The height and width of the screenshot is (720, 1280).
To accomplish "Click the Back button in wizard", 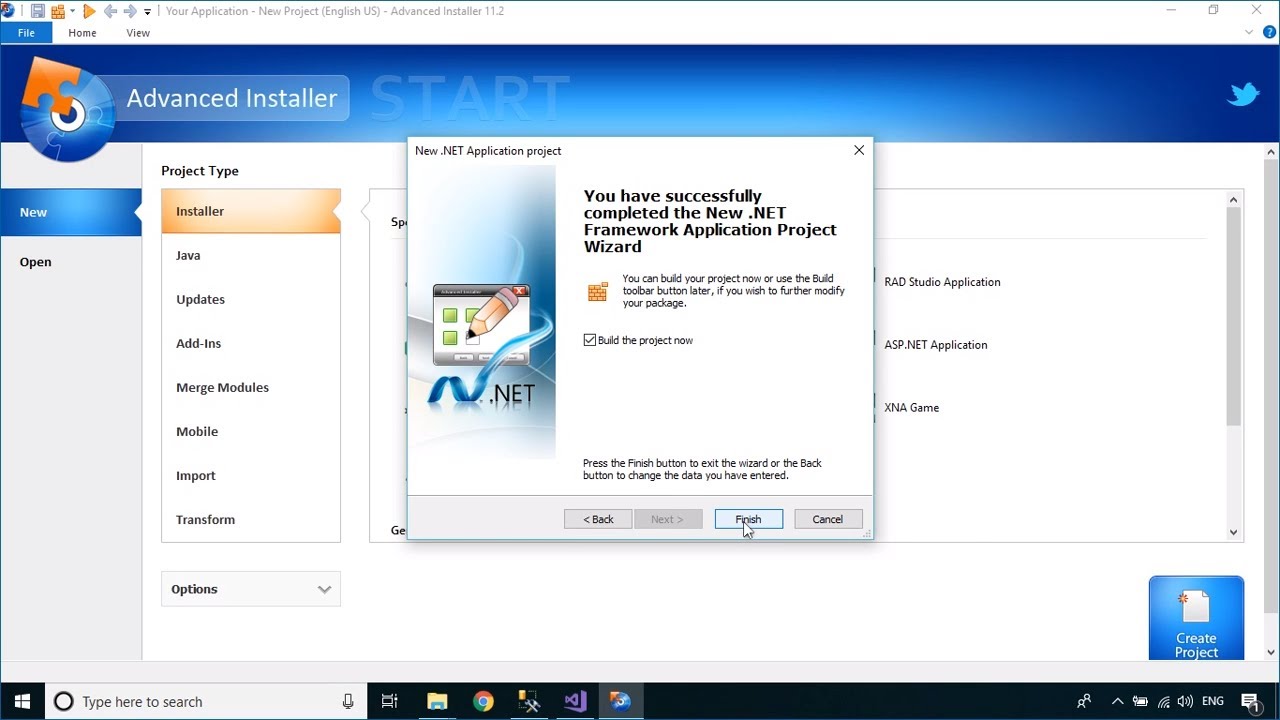I will (598, 519).
